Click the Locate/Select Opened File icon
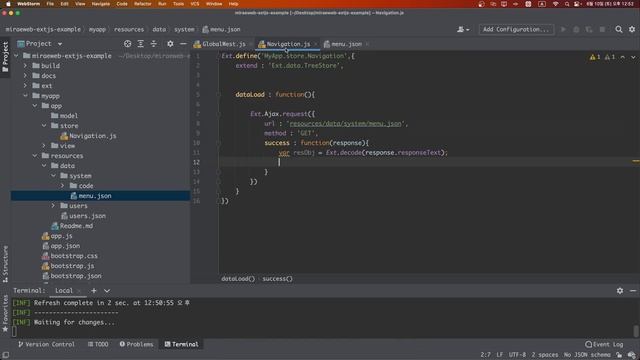The height and width of the screenshot is (360, 640). (127, 44)
